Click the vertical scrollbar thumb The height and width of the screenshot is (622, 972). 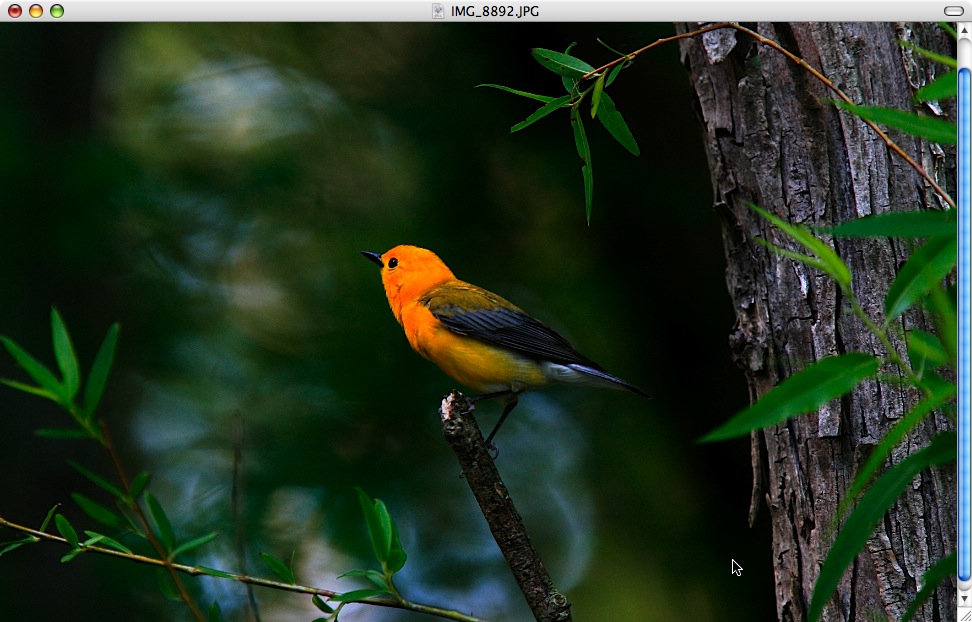[965, 324]
